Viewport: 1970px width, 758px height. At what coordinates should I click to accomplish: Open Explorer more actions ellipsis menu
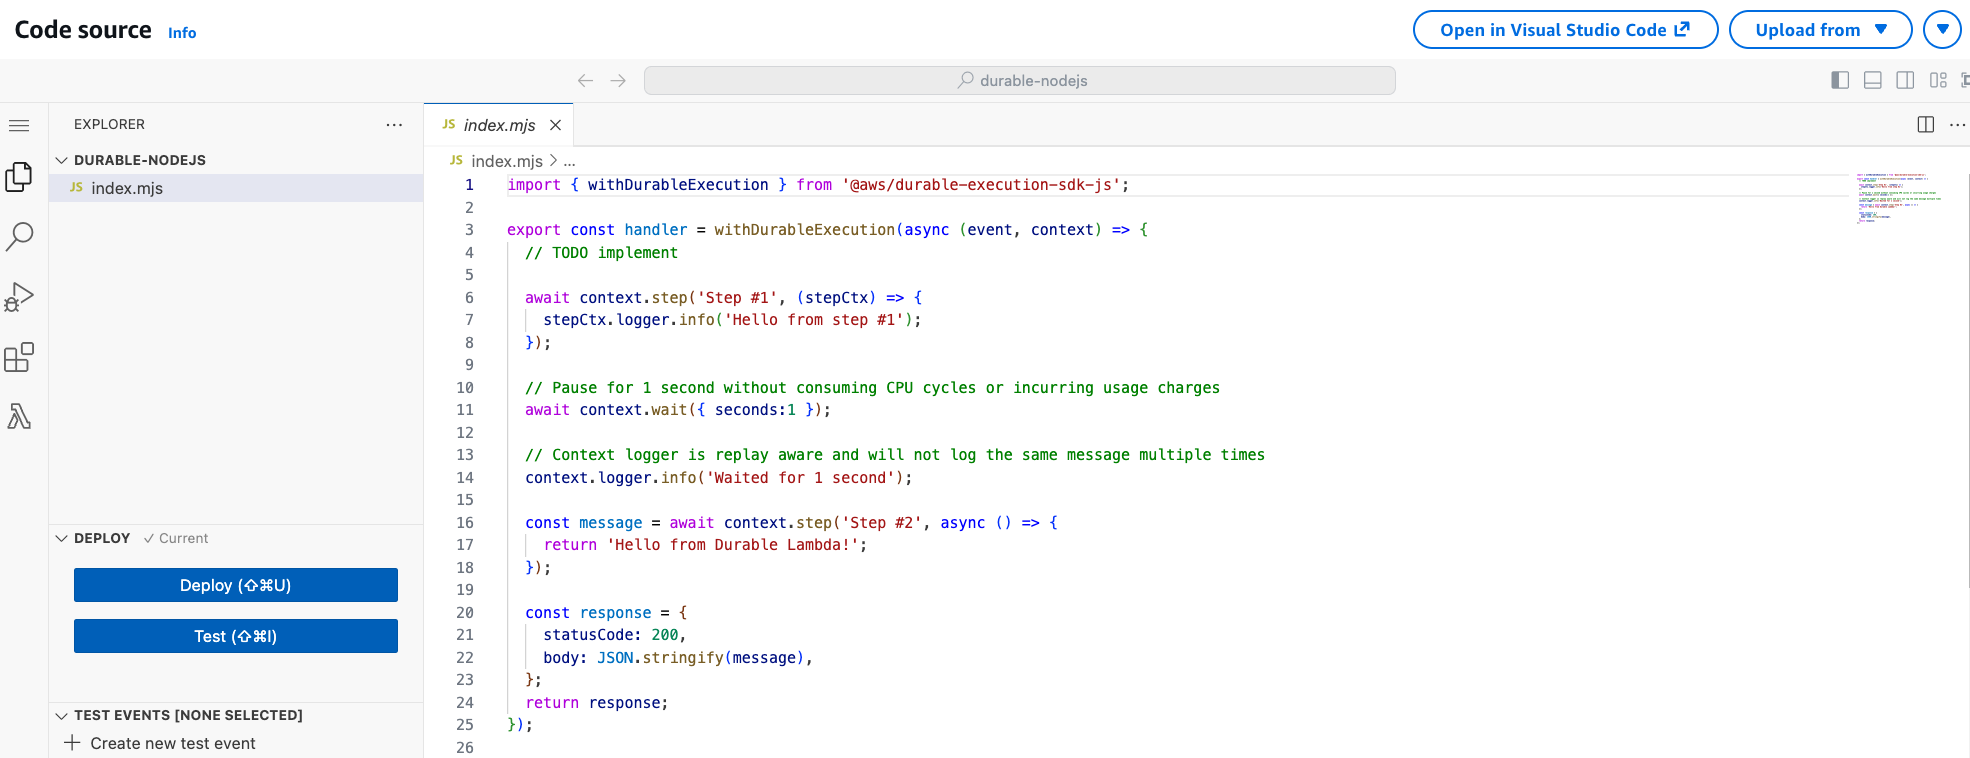point(394,125)
